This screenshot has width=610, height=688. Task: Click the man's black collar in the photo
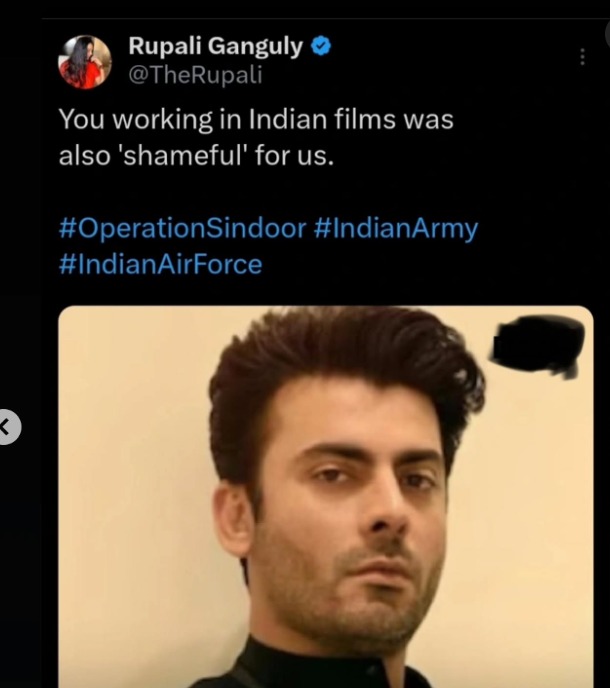300,668
